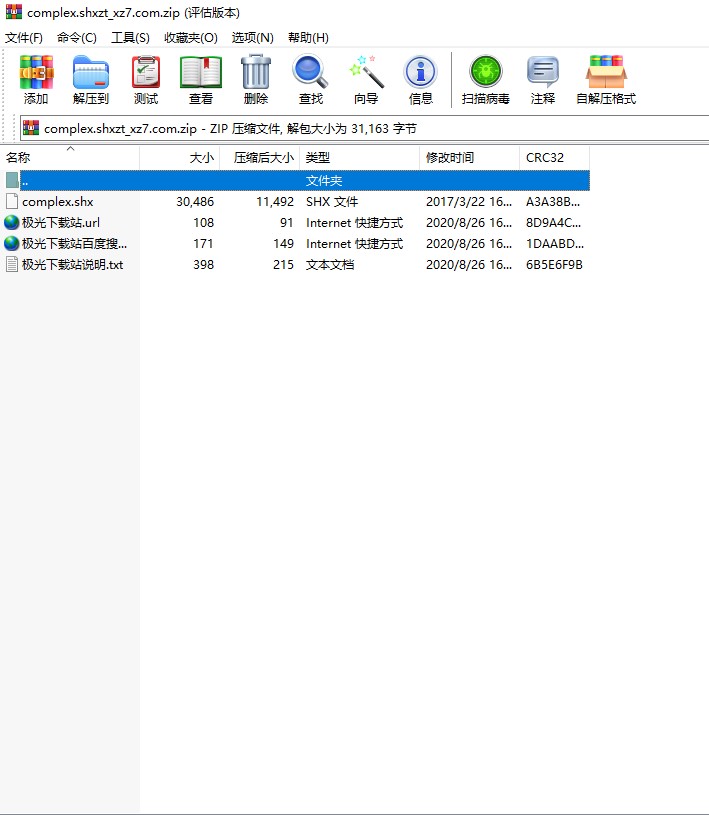Image resolution: width=709 pixels, height=815 pixels.
Task: Open the 查找 (Find) magnifier tool
Action: point(311,80)
